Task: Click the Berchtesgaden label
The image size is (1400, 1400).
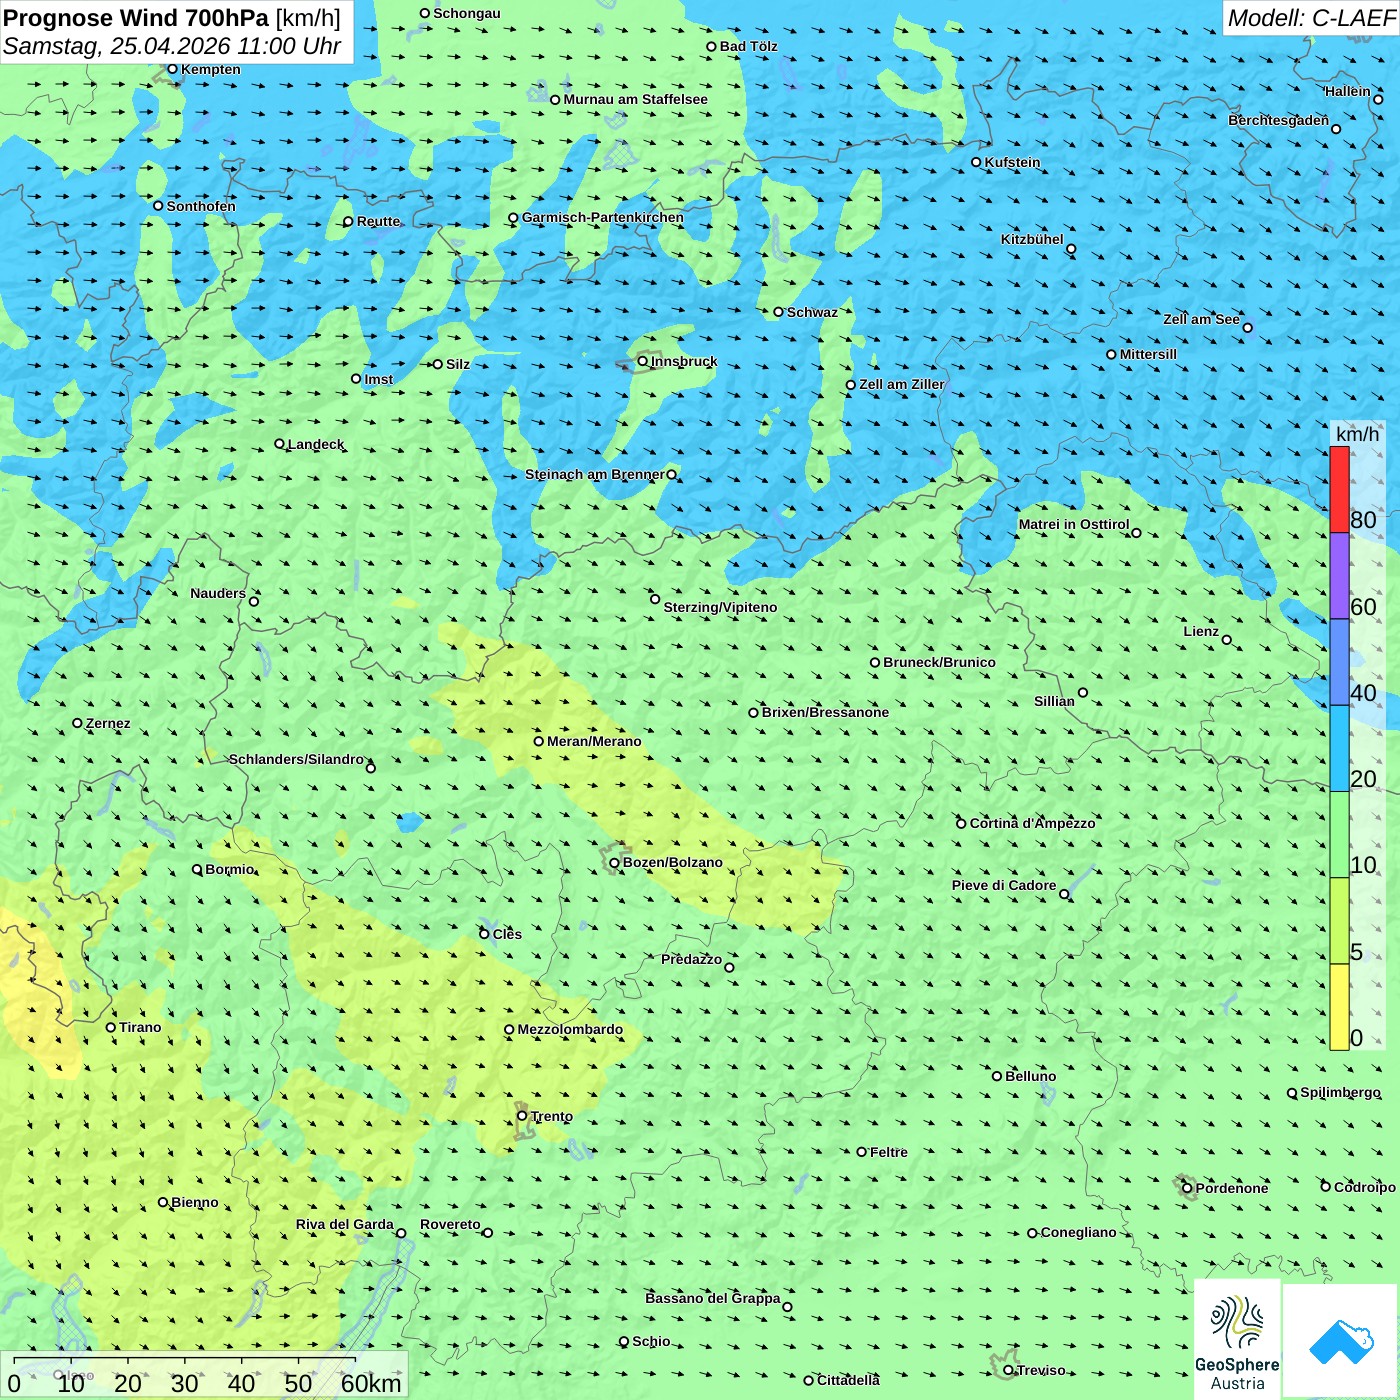Action: click(x=1279, y=120)
